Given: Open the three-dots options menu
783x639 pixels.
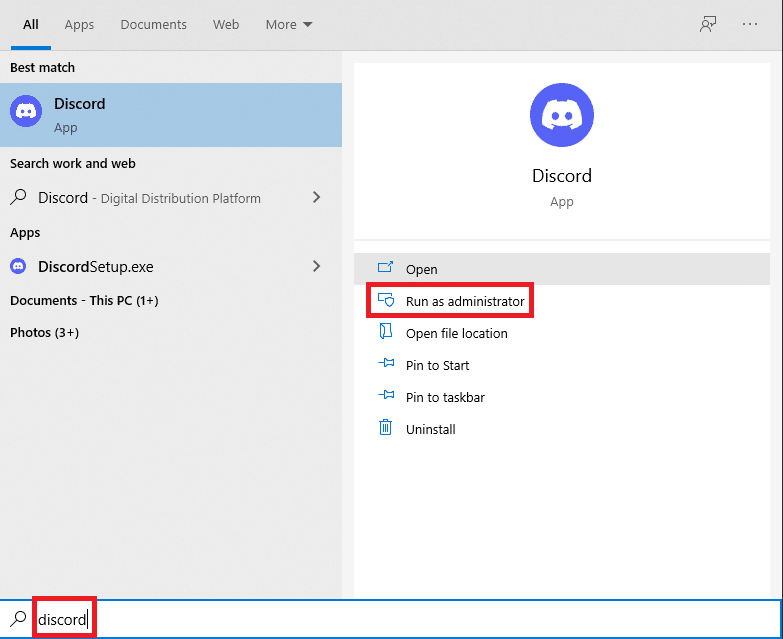Looking at the screenshot, I should 750,24.
